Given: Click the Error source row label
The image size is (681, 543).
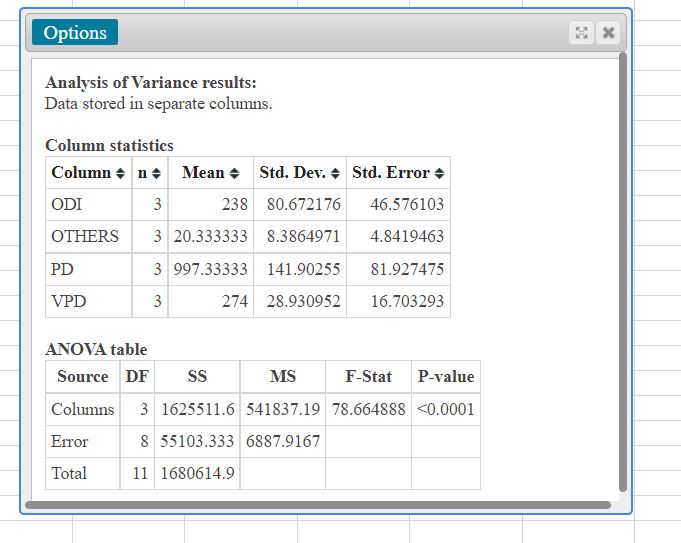Looking at the screenshot, I should [x=69, y=441].
